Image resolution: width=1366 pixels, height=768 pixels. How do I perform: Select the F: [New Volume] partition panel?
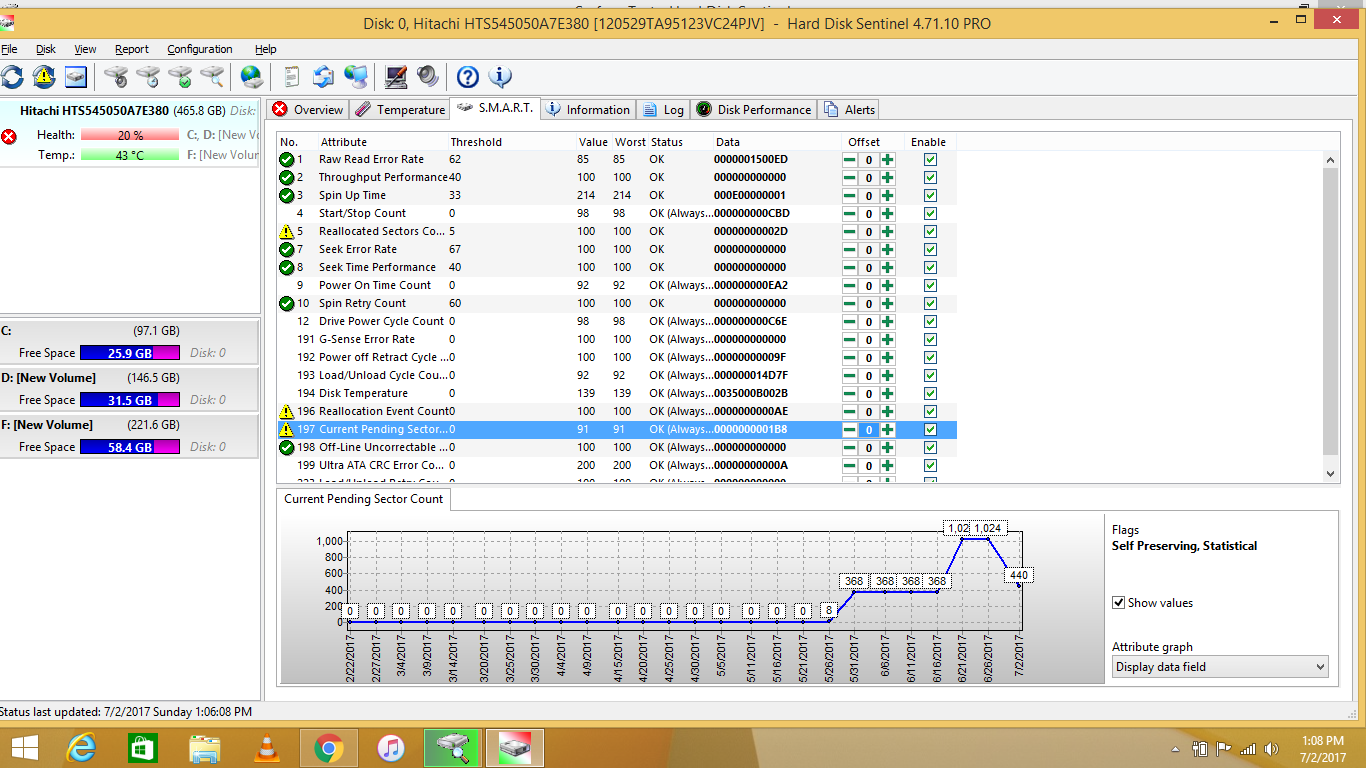(x=130, y=436)
